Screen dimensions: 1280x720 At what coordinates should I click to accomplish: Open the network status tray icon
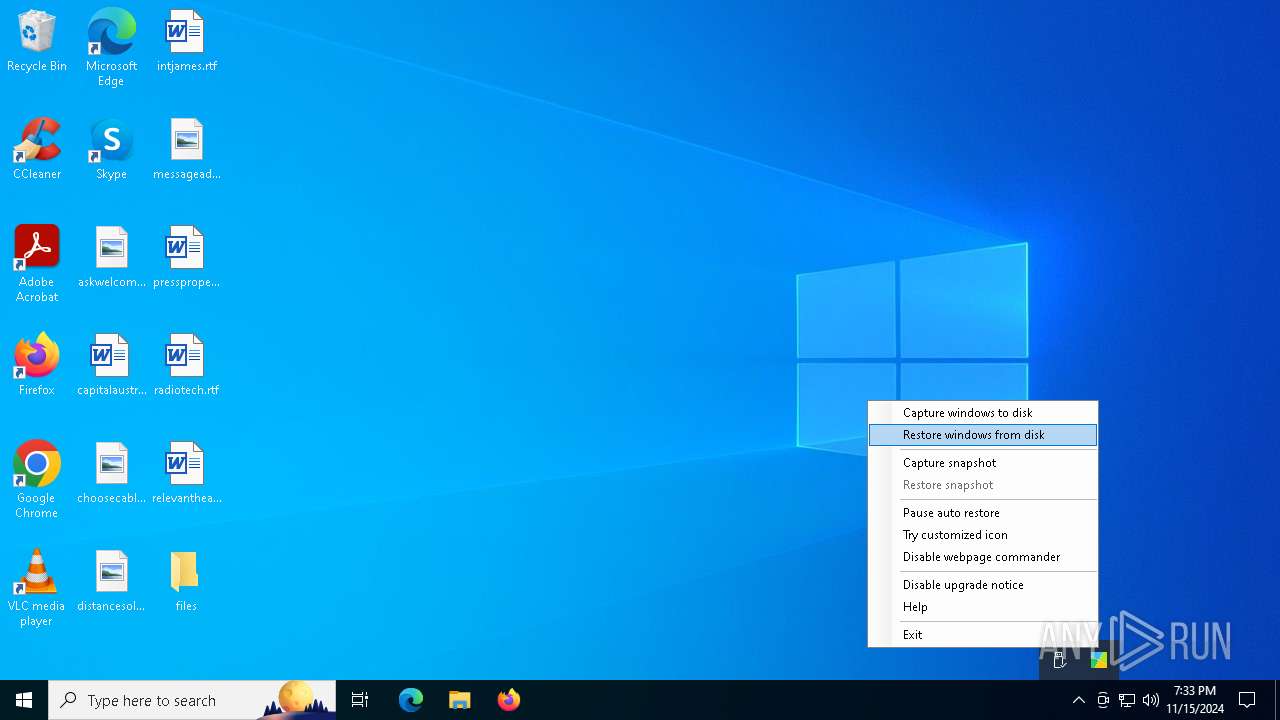(x=1127, y=700)
